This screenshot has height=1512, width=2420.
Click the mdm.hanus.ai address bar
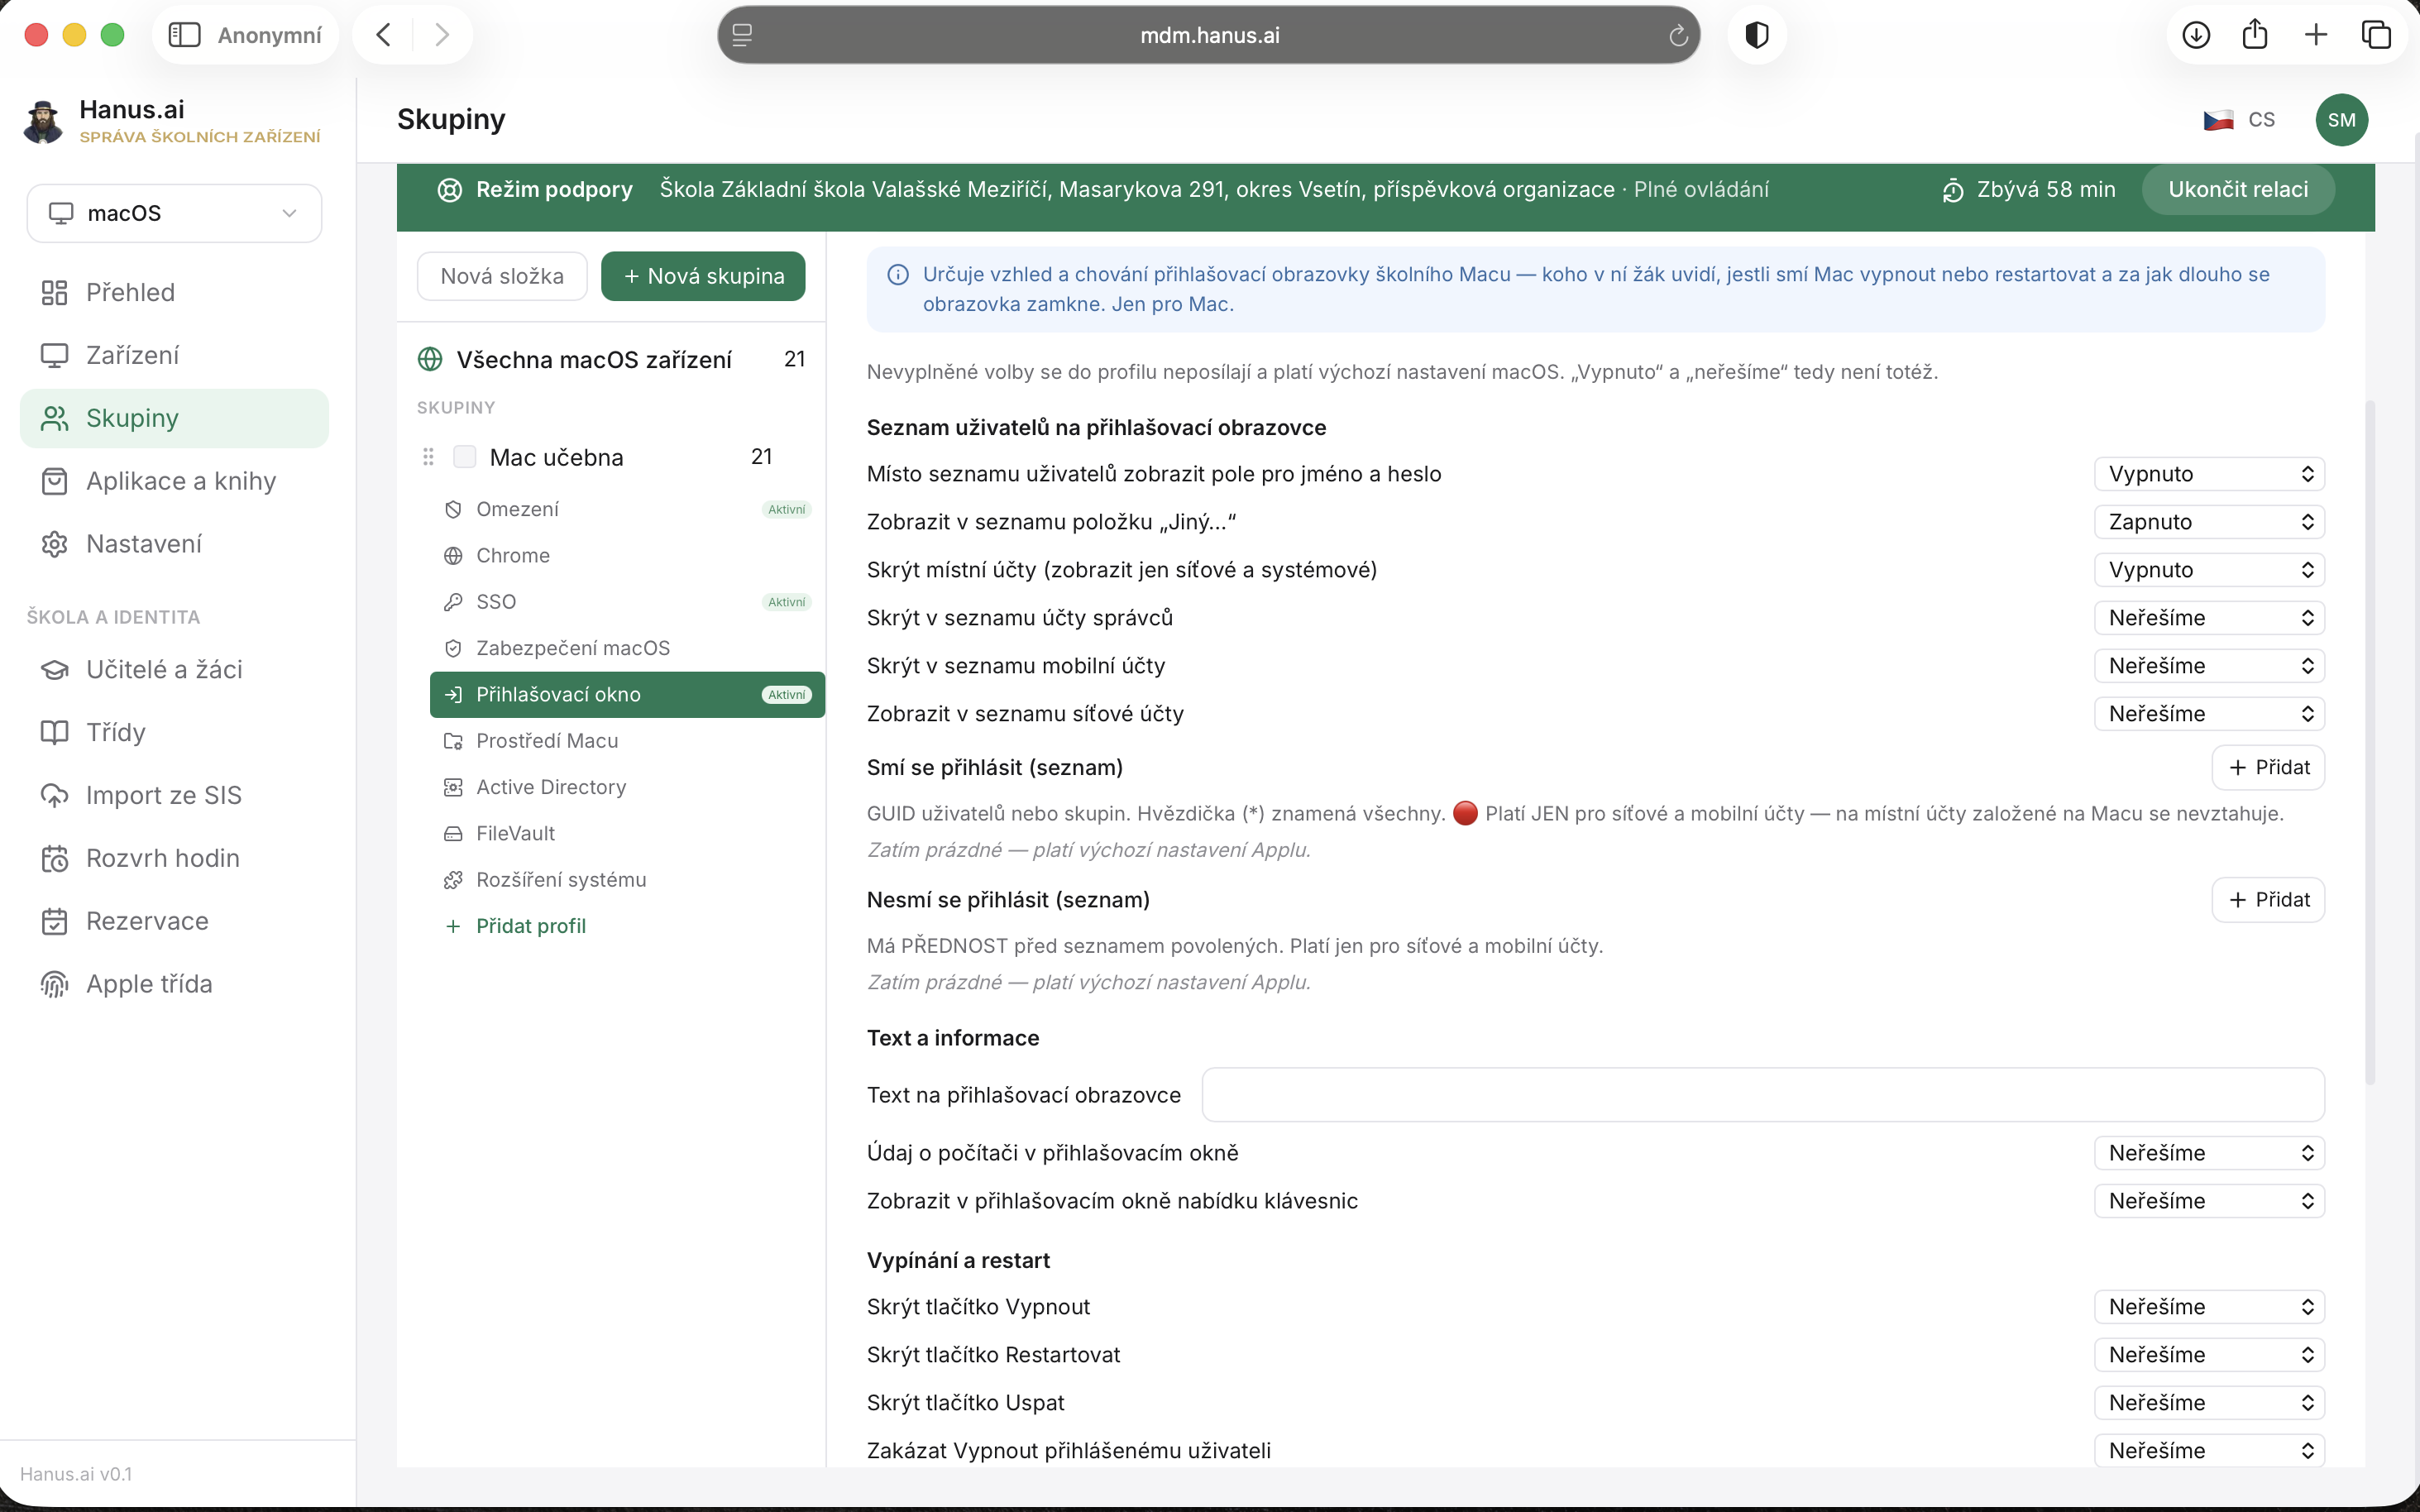pyautogui.click(x=1209, y=35)
